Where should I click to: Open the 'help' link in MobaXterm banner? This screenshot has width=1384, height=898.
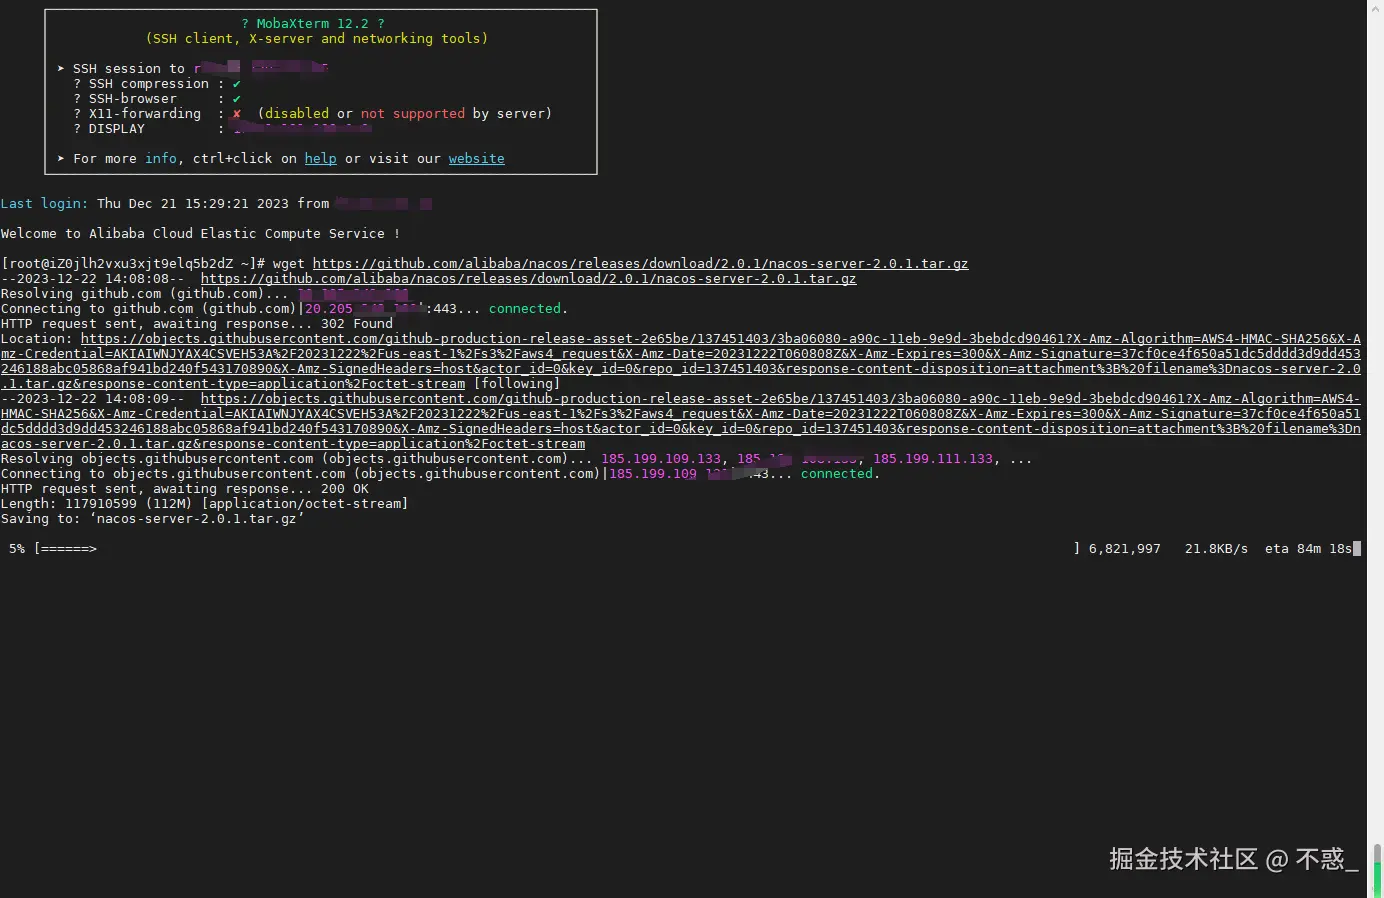[320, 158]
